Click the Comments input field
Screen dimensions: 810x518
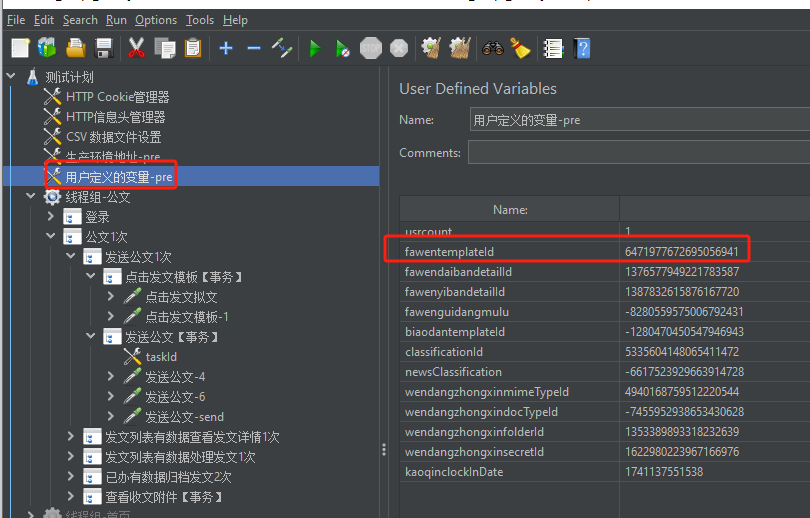(x=639, y=153)
